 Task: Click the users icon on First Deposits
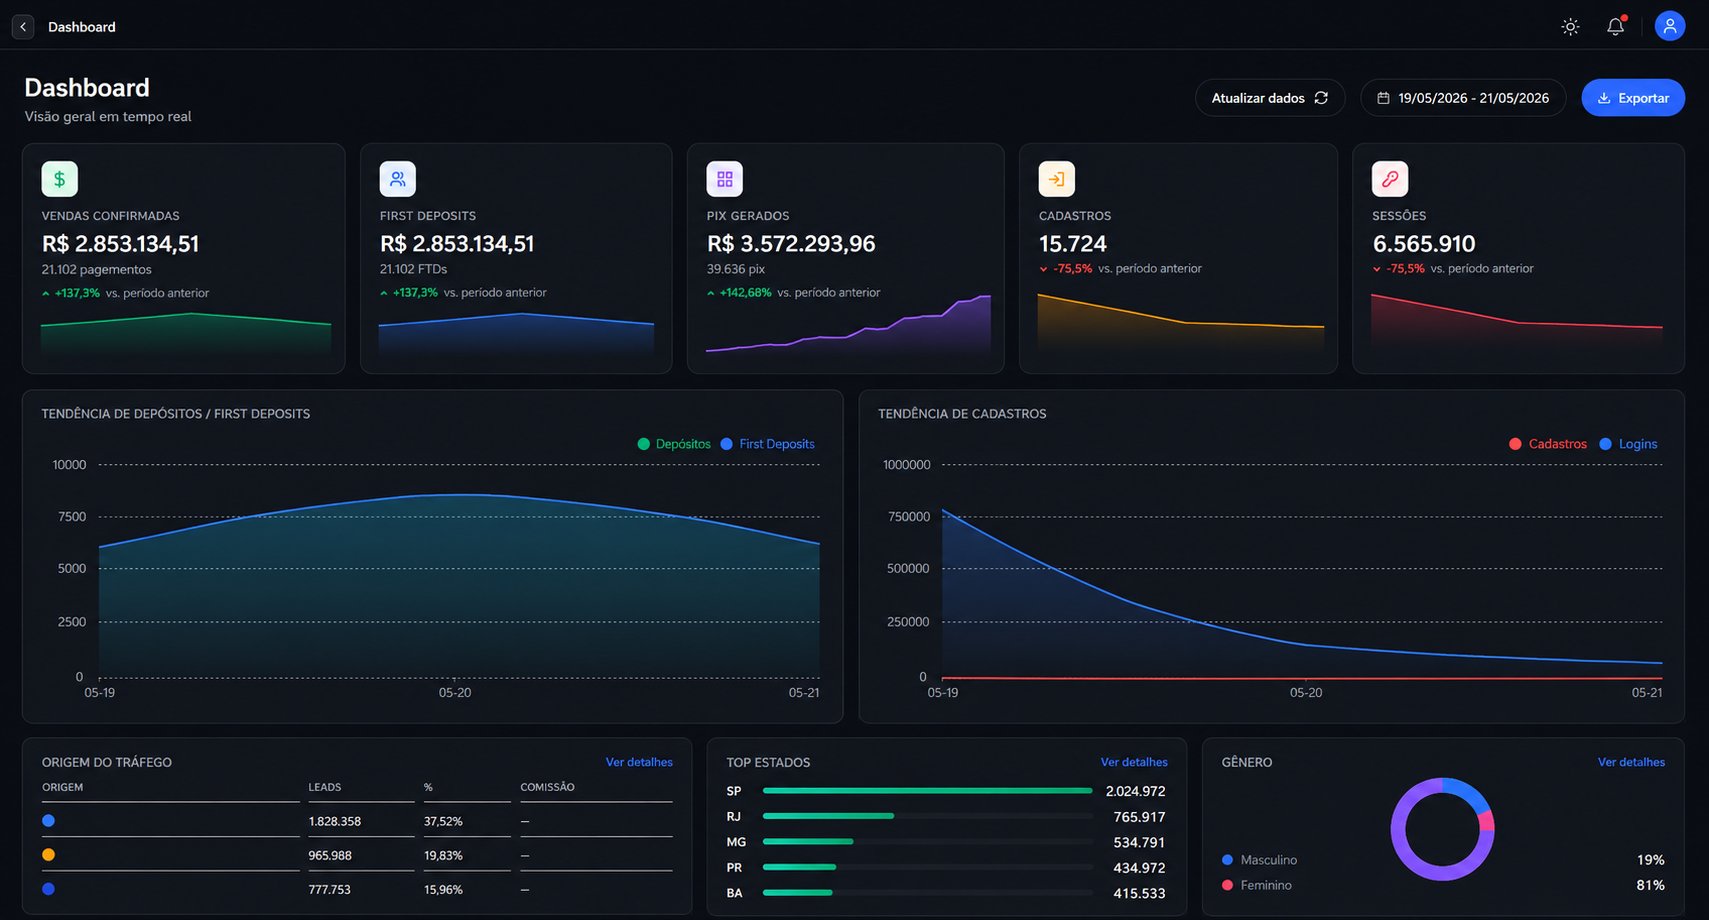point(397,179)
